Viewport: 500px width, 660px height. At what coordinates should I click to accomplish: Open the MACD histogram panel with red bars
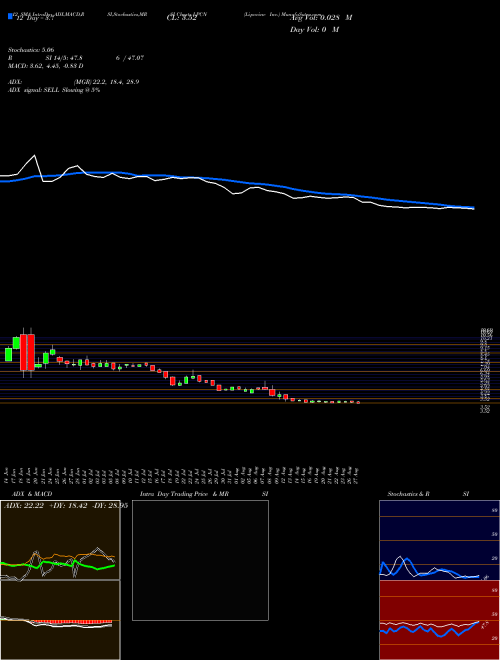coord(60,620)
